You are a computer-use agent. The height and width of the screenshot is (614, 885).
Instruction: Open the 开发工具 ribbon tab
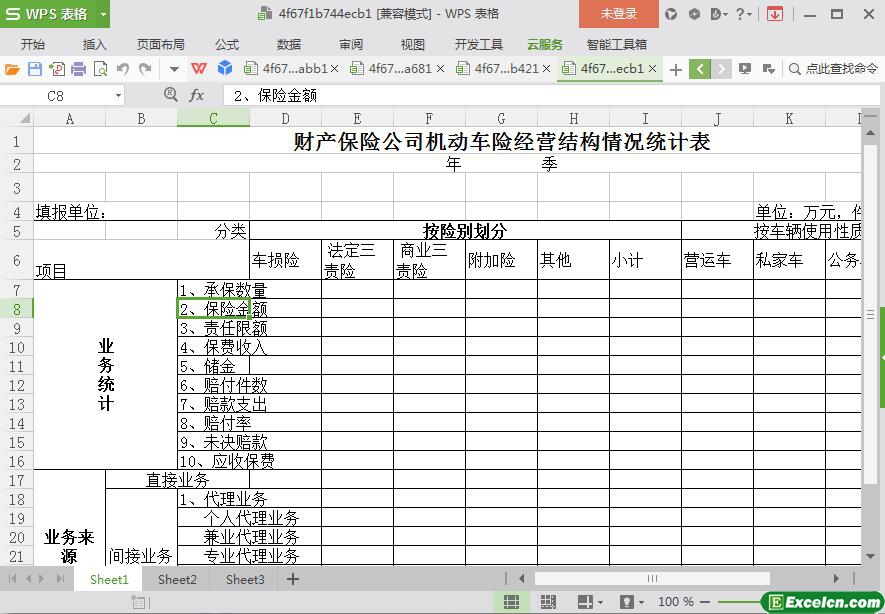click(x=479, y=45)
